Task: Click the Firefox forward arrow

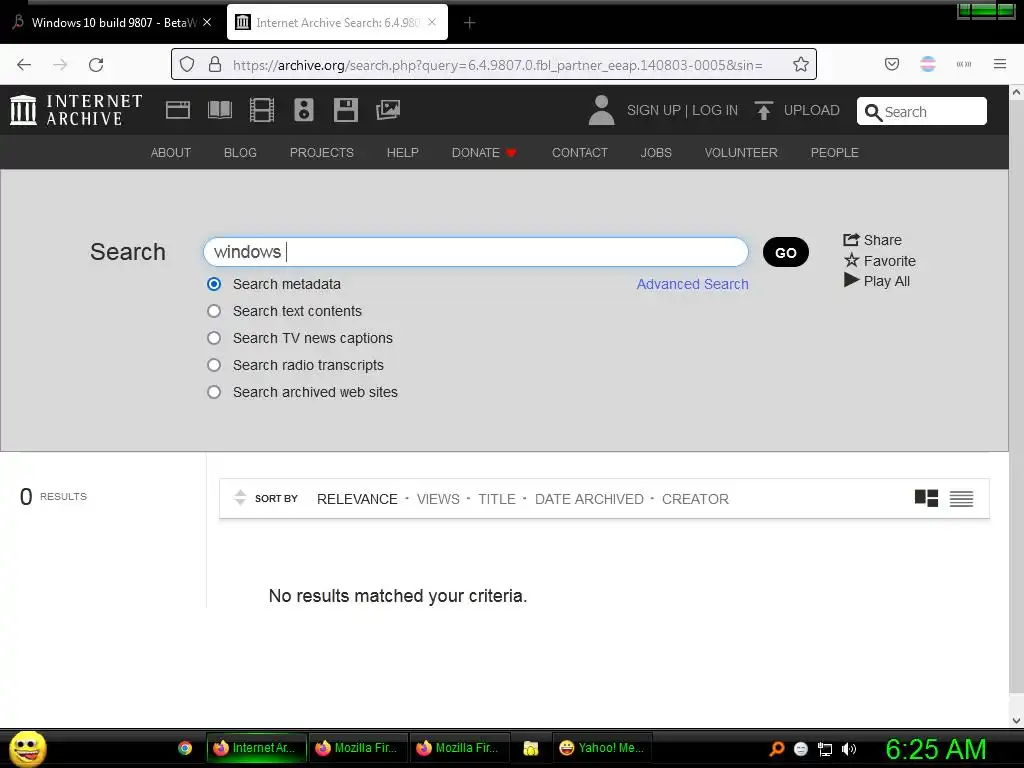Action: click(x=60, y=65)
